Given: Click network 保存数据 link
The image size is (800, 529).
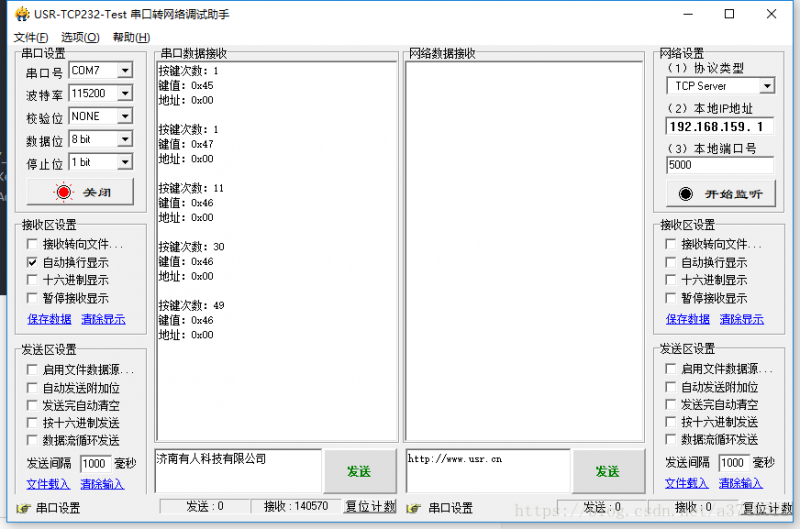Looking at the screenshot, I should coord(688,319).
